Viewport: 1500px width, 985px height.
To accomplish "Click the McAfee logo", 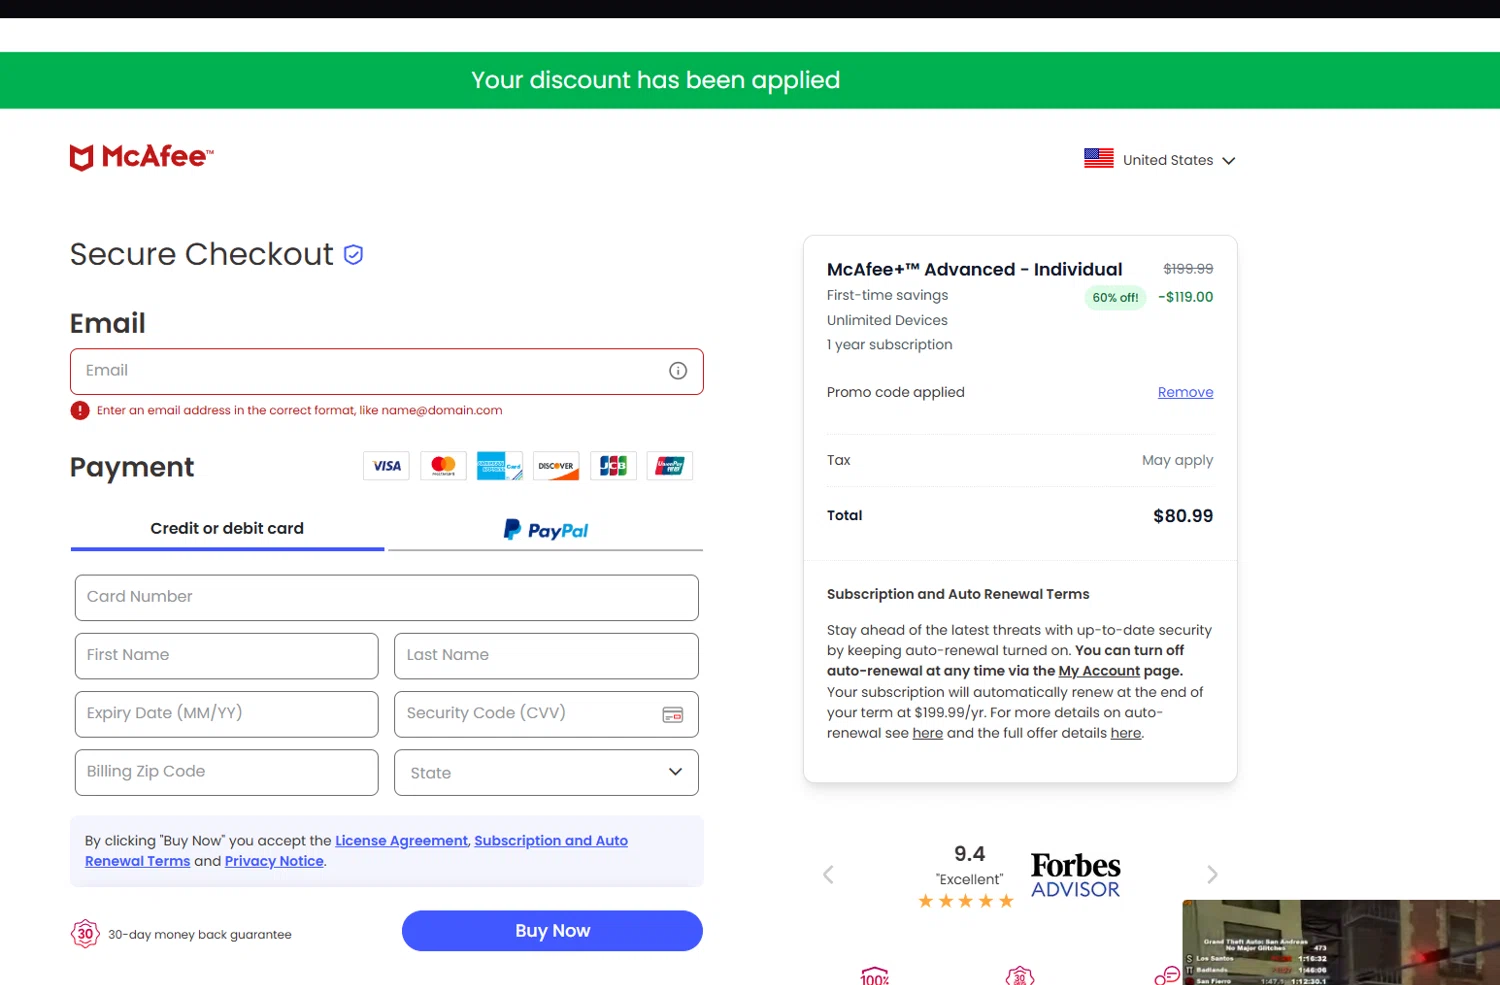I will (141, 157).
